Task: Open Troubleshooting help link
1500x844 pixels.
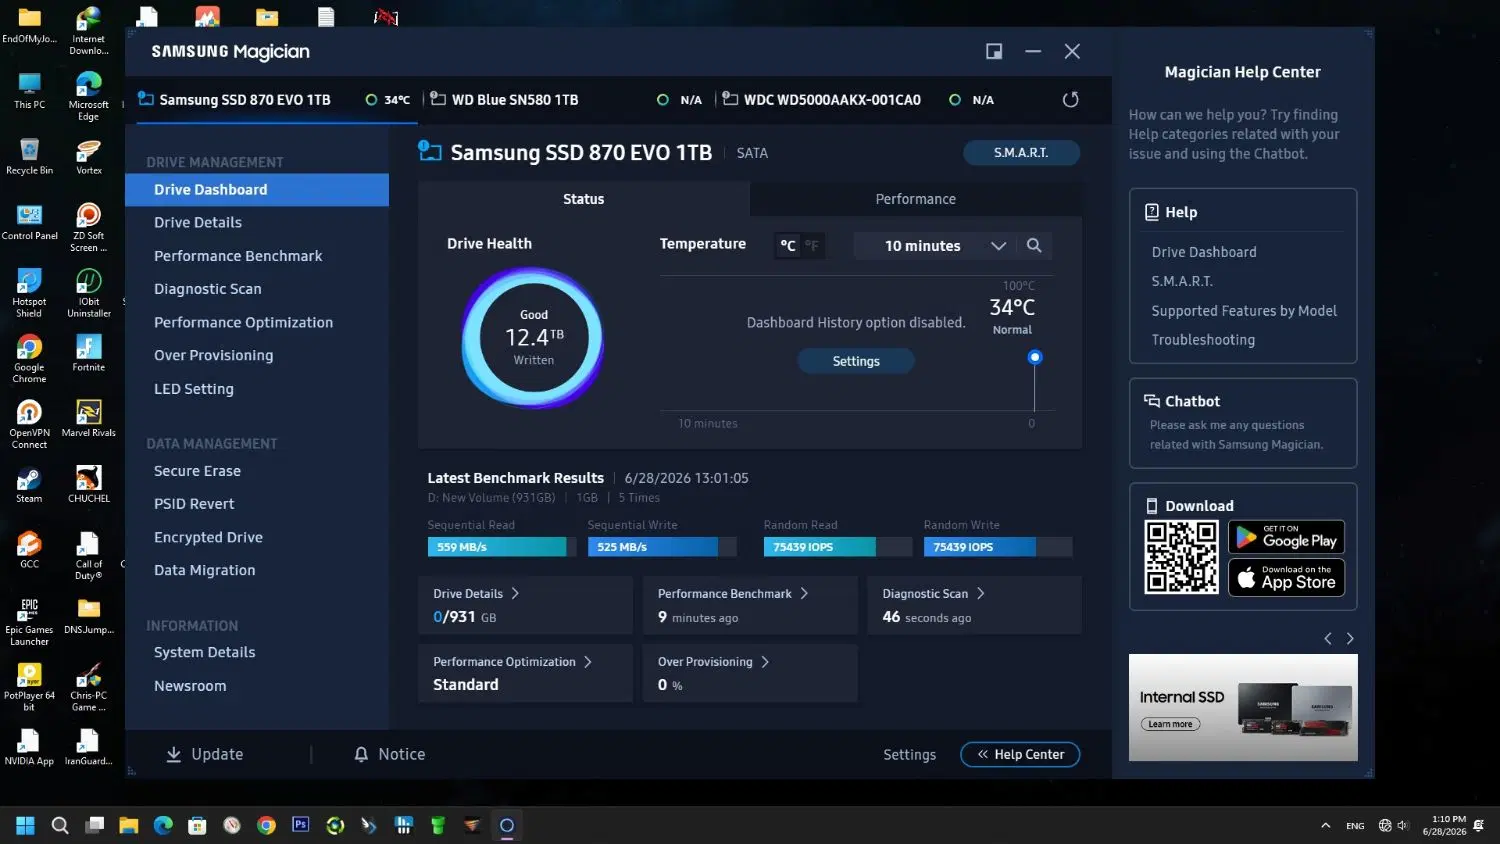Action: [x=1203, y=340]
